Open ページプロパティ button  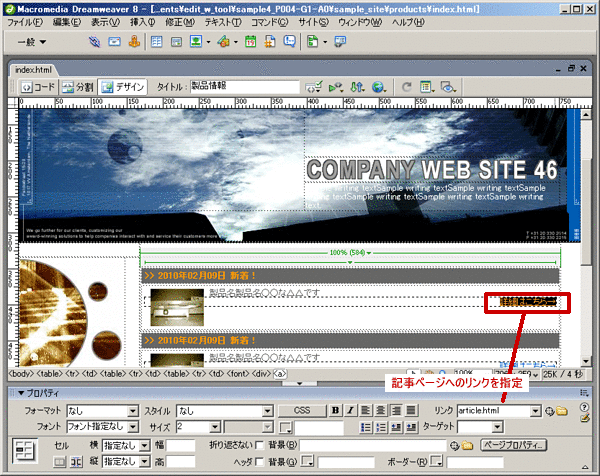514,445
